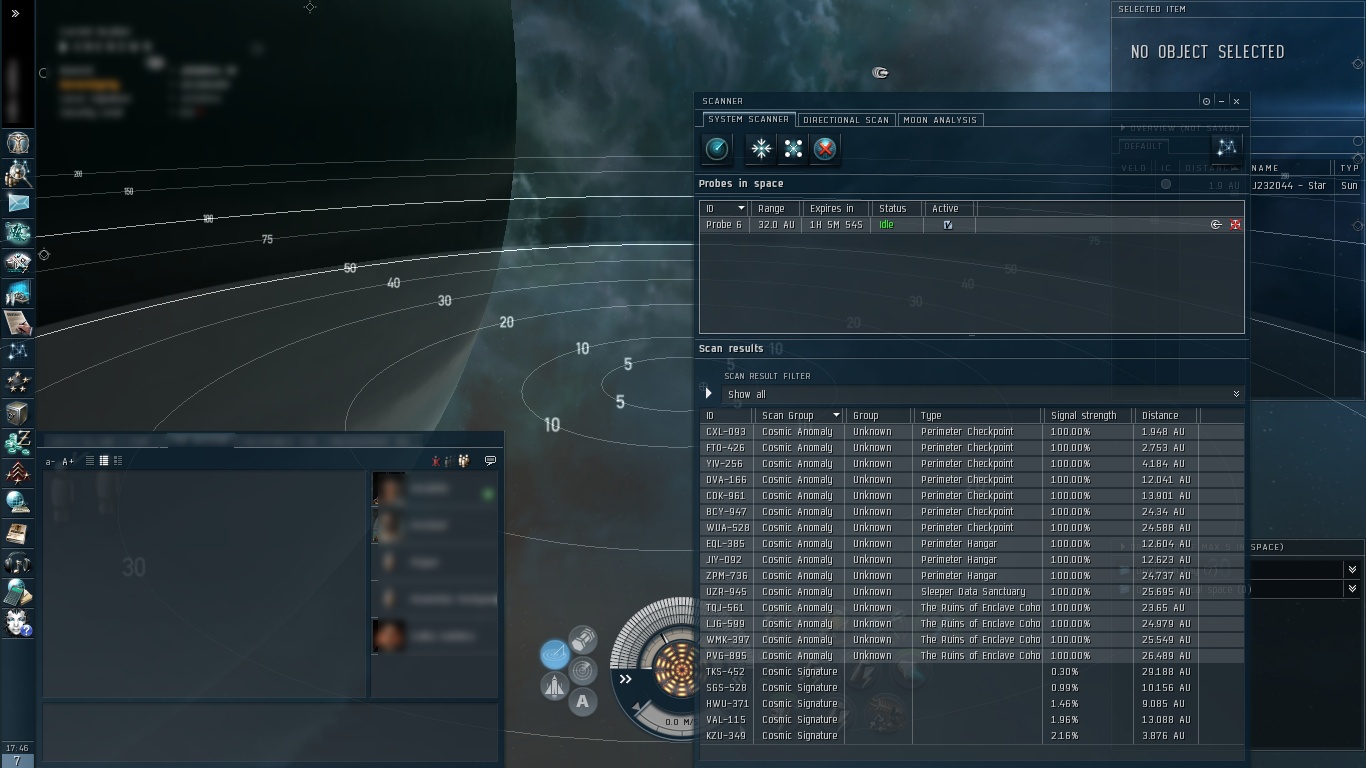Viewport: 1366px width, 768px height.
Task: Select the KZU-349 Cosmic Signature row
Action: click(x=972, y=736)
